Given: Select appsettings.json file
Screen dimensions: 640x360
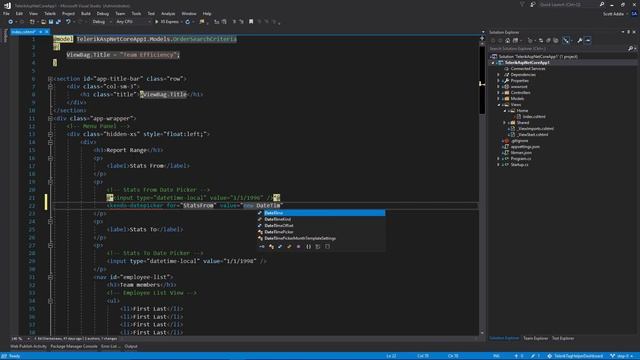Looking at the screenshot, I should pyautogui.click(x=525, y=147).
